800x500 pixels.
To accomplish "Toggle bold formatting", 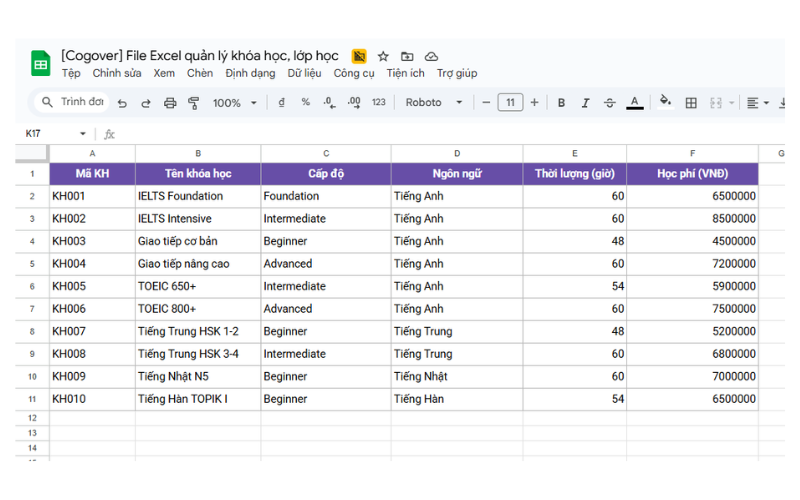I will 561,103.
